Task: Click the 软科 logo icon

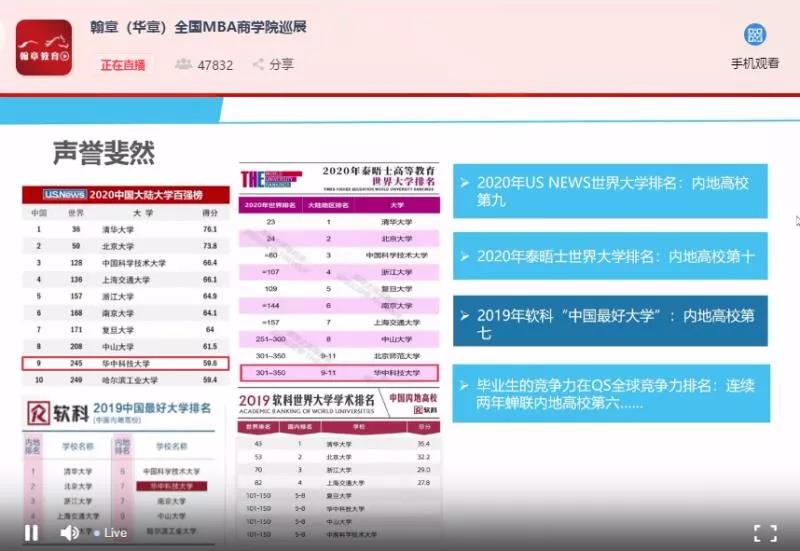Action: [39, 413]
